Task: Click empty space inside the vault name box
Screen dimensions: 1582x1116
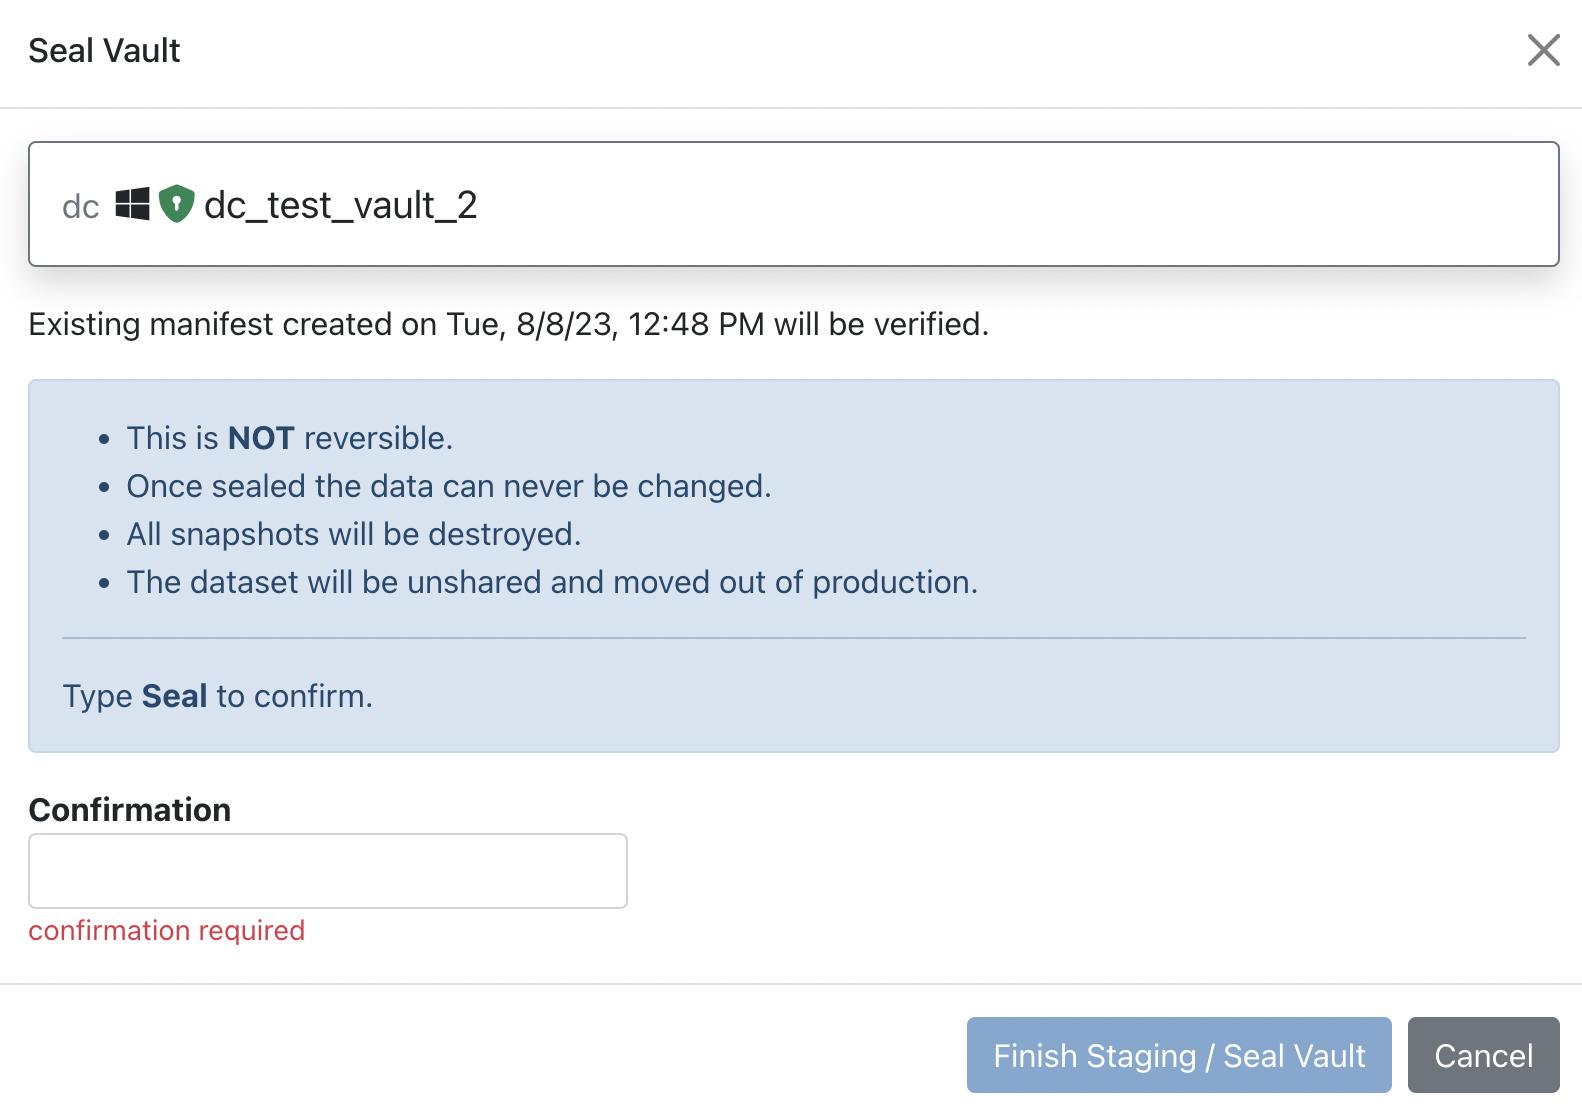Action: coord(1000,204)
